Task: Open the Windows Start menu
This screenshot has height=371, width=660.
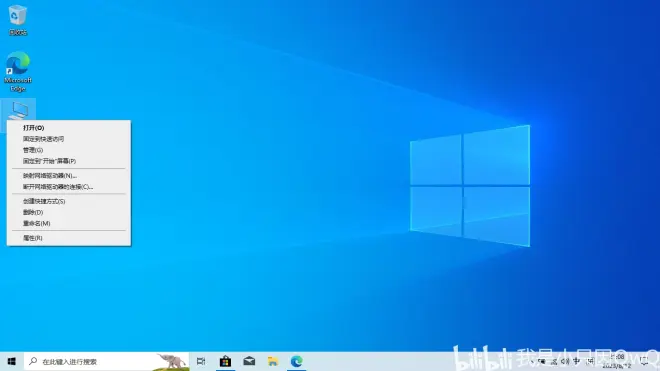Action: point(12,361)
